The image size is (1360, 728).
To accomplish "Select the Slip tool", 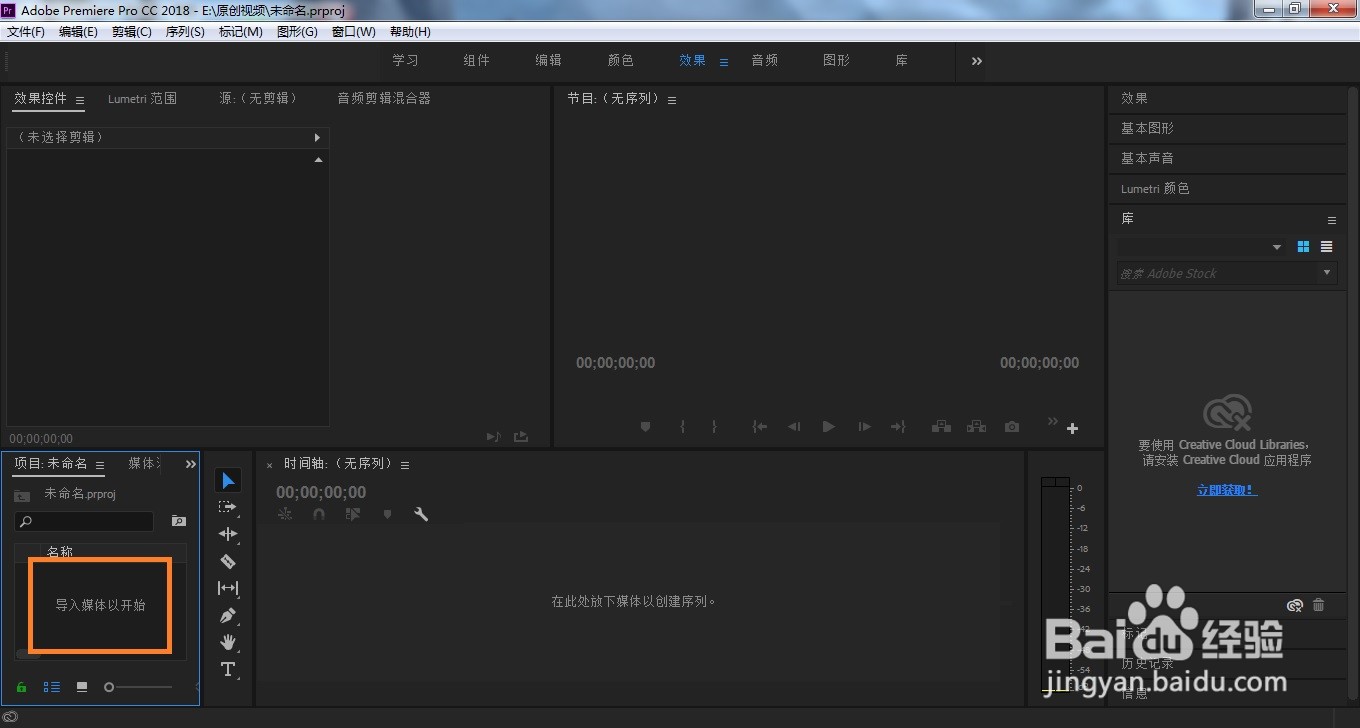I will tap(228, 588).
